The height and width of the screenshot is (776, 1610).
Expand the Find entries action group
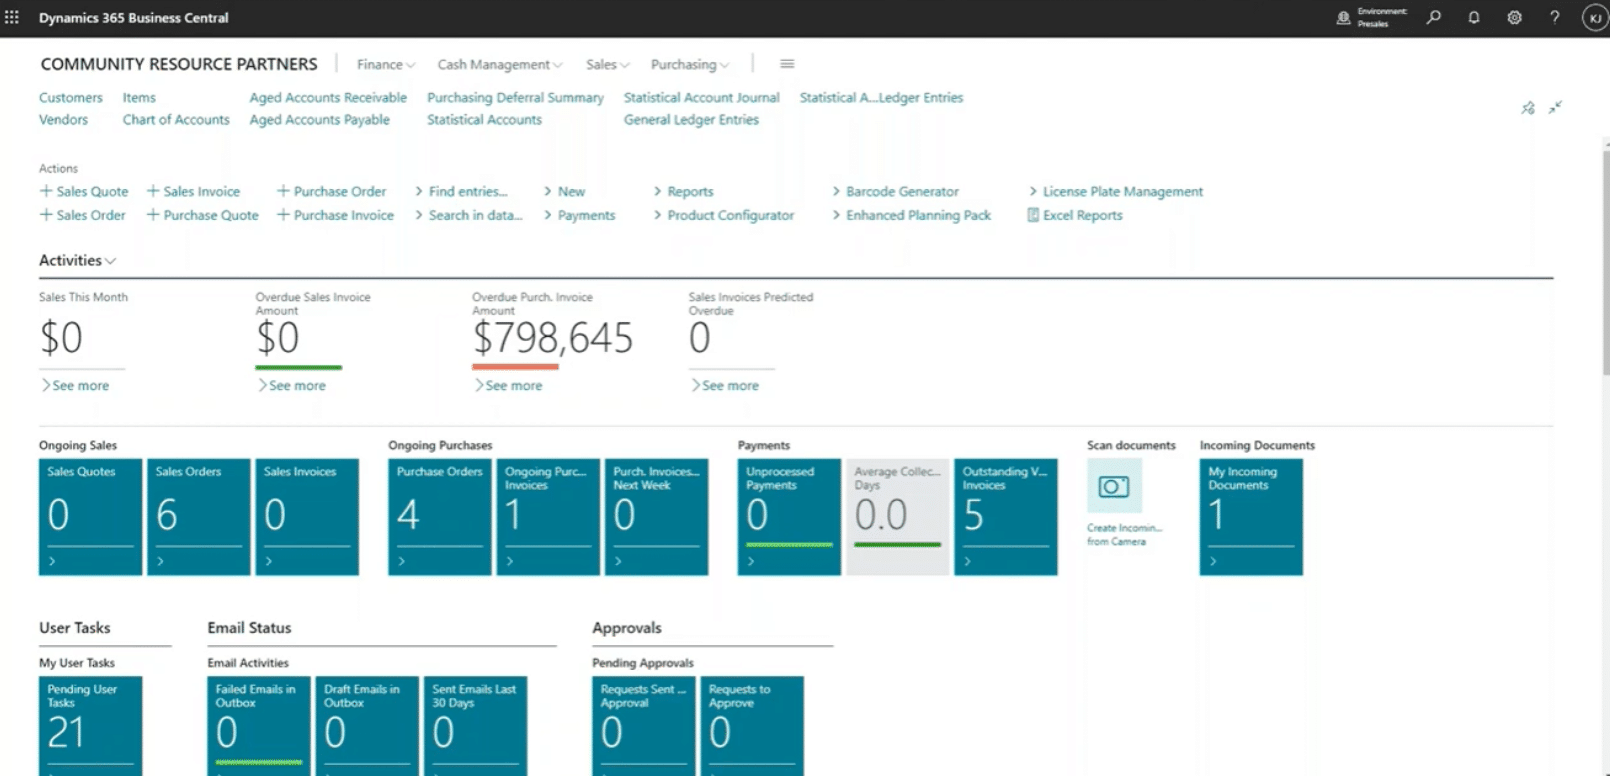click(x=462, y=191)
